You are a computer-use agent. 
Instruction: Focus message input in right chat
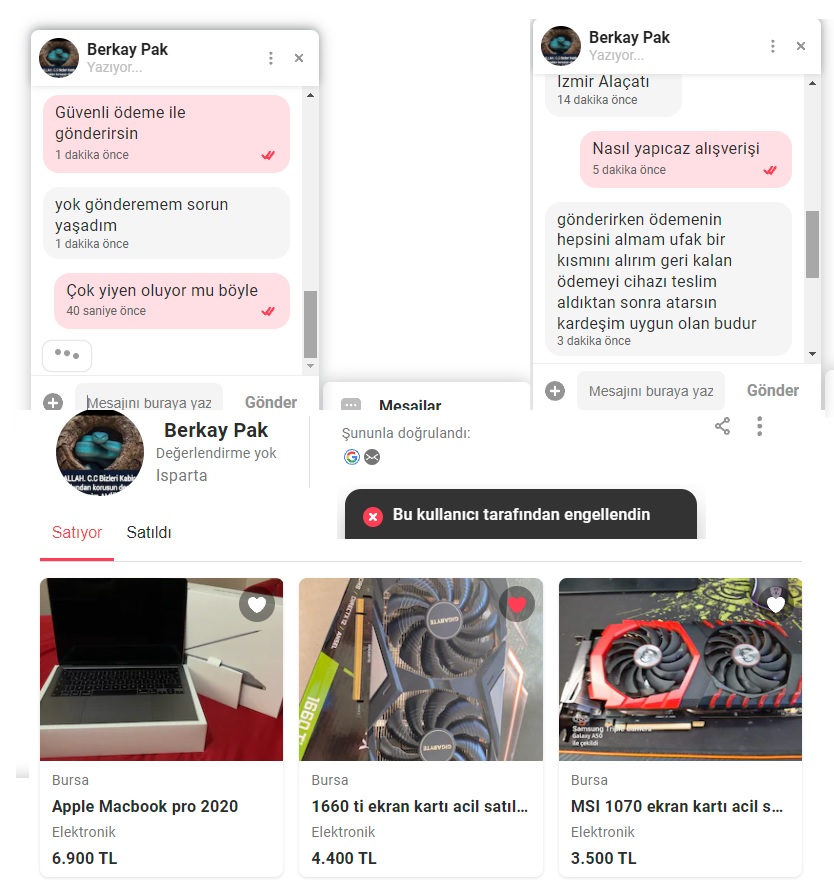click(650, 391)
